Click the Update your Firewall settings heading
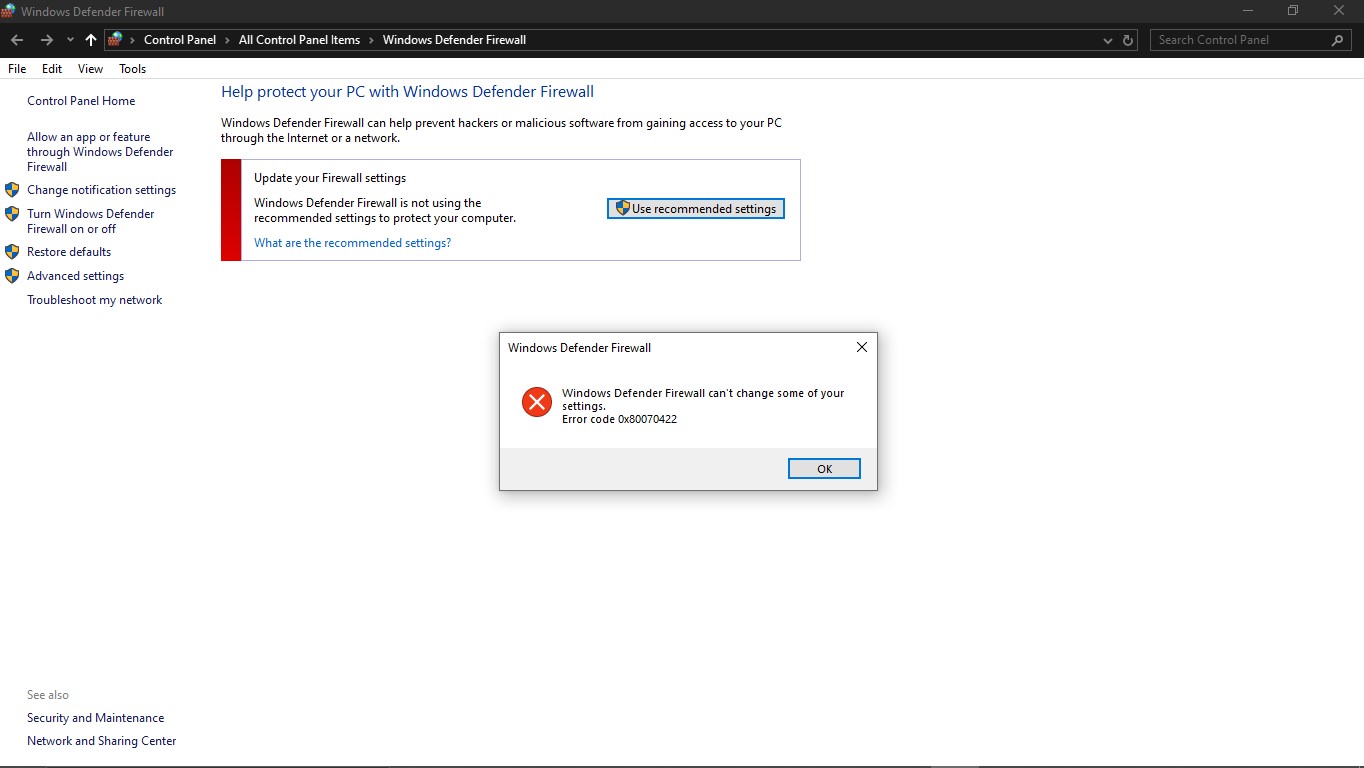Image resolution: width=1364 pixels, height=768 pixels. 330,178
